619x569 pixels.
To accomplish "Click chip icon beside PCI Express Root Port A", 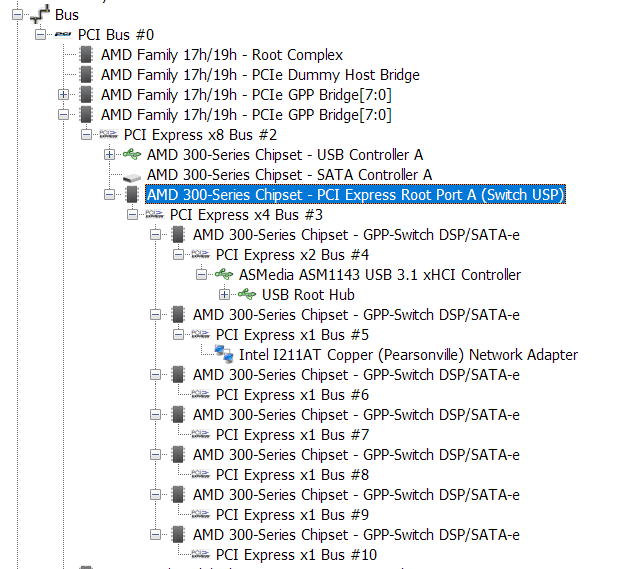I will [x=132, y=195].
